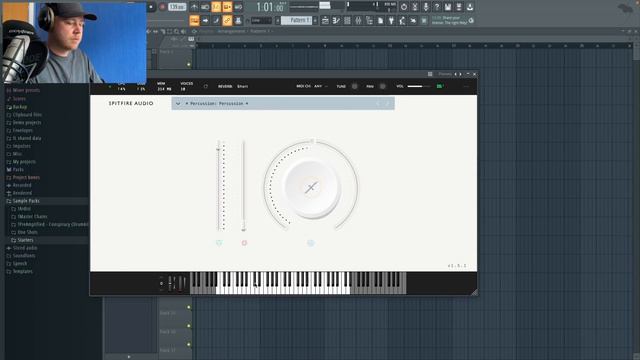
Task: Click the teal icon under the left slider
Action: pos(219,243)
